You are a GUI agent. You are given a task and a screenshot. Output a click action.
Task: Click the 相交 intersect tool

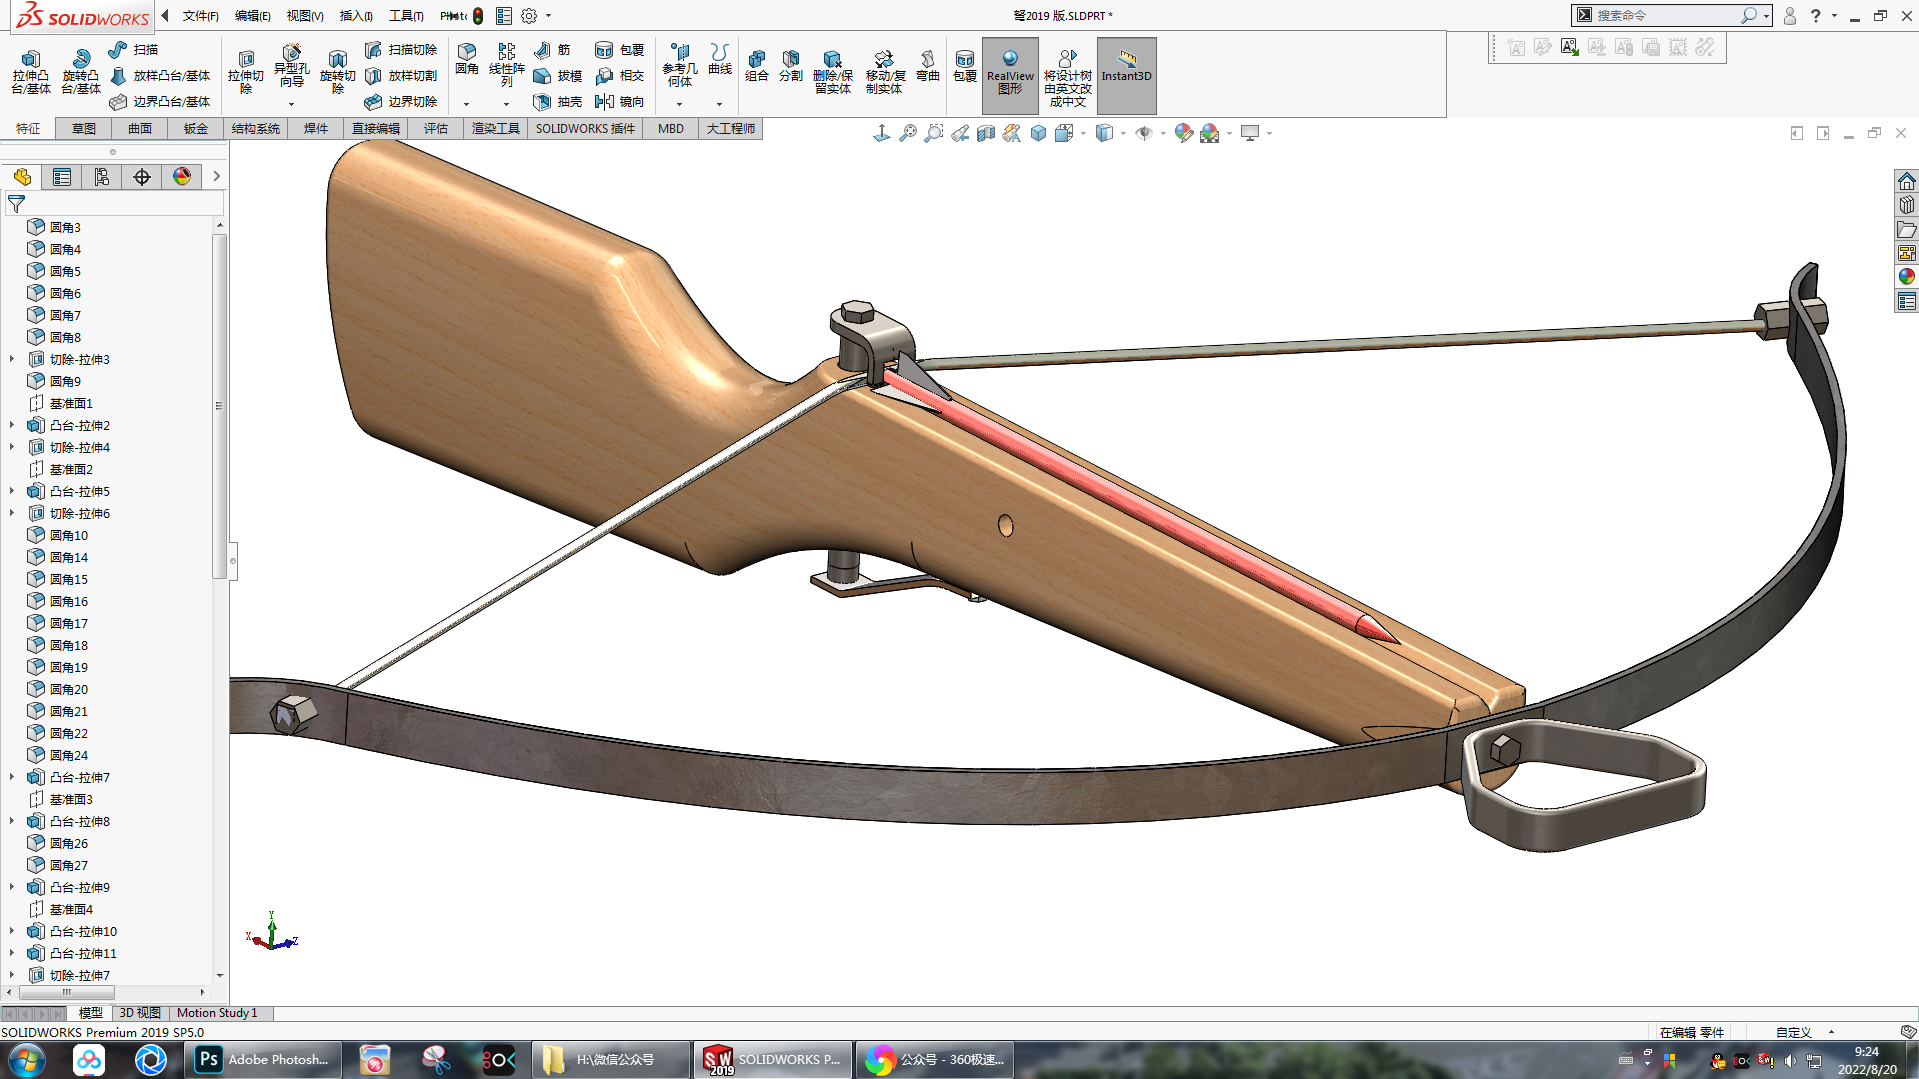(x=620, y=75)
